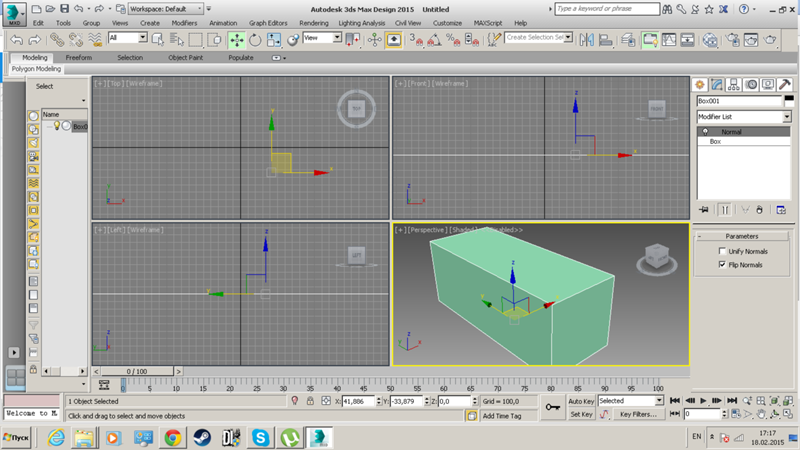The width and height of the screenshot is (800, 450).
Task: Open the Graph Editors menu
Action: click(x=268, y=23)
